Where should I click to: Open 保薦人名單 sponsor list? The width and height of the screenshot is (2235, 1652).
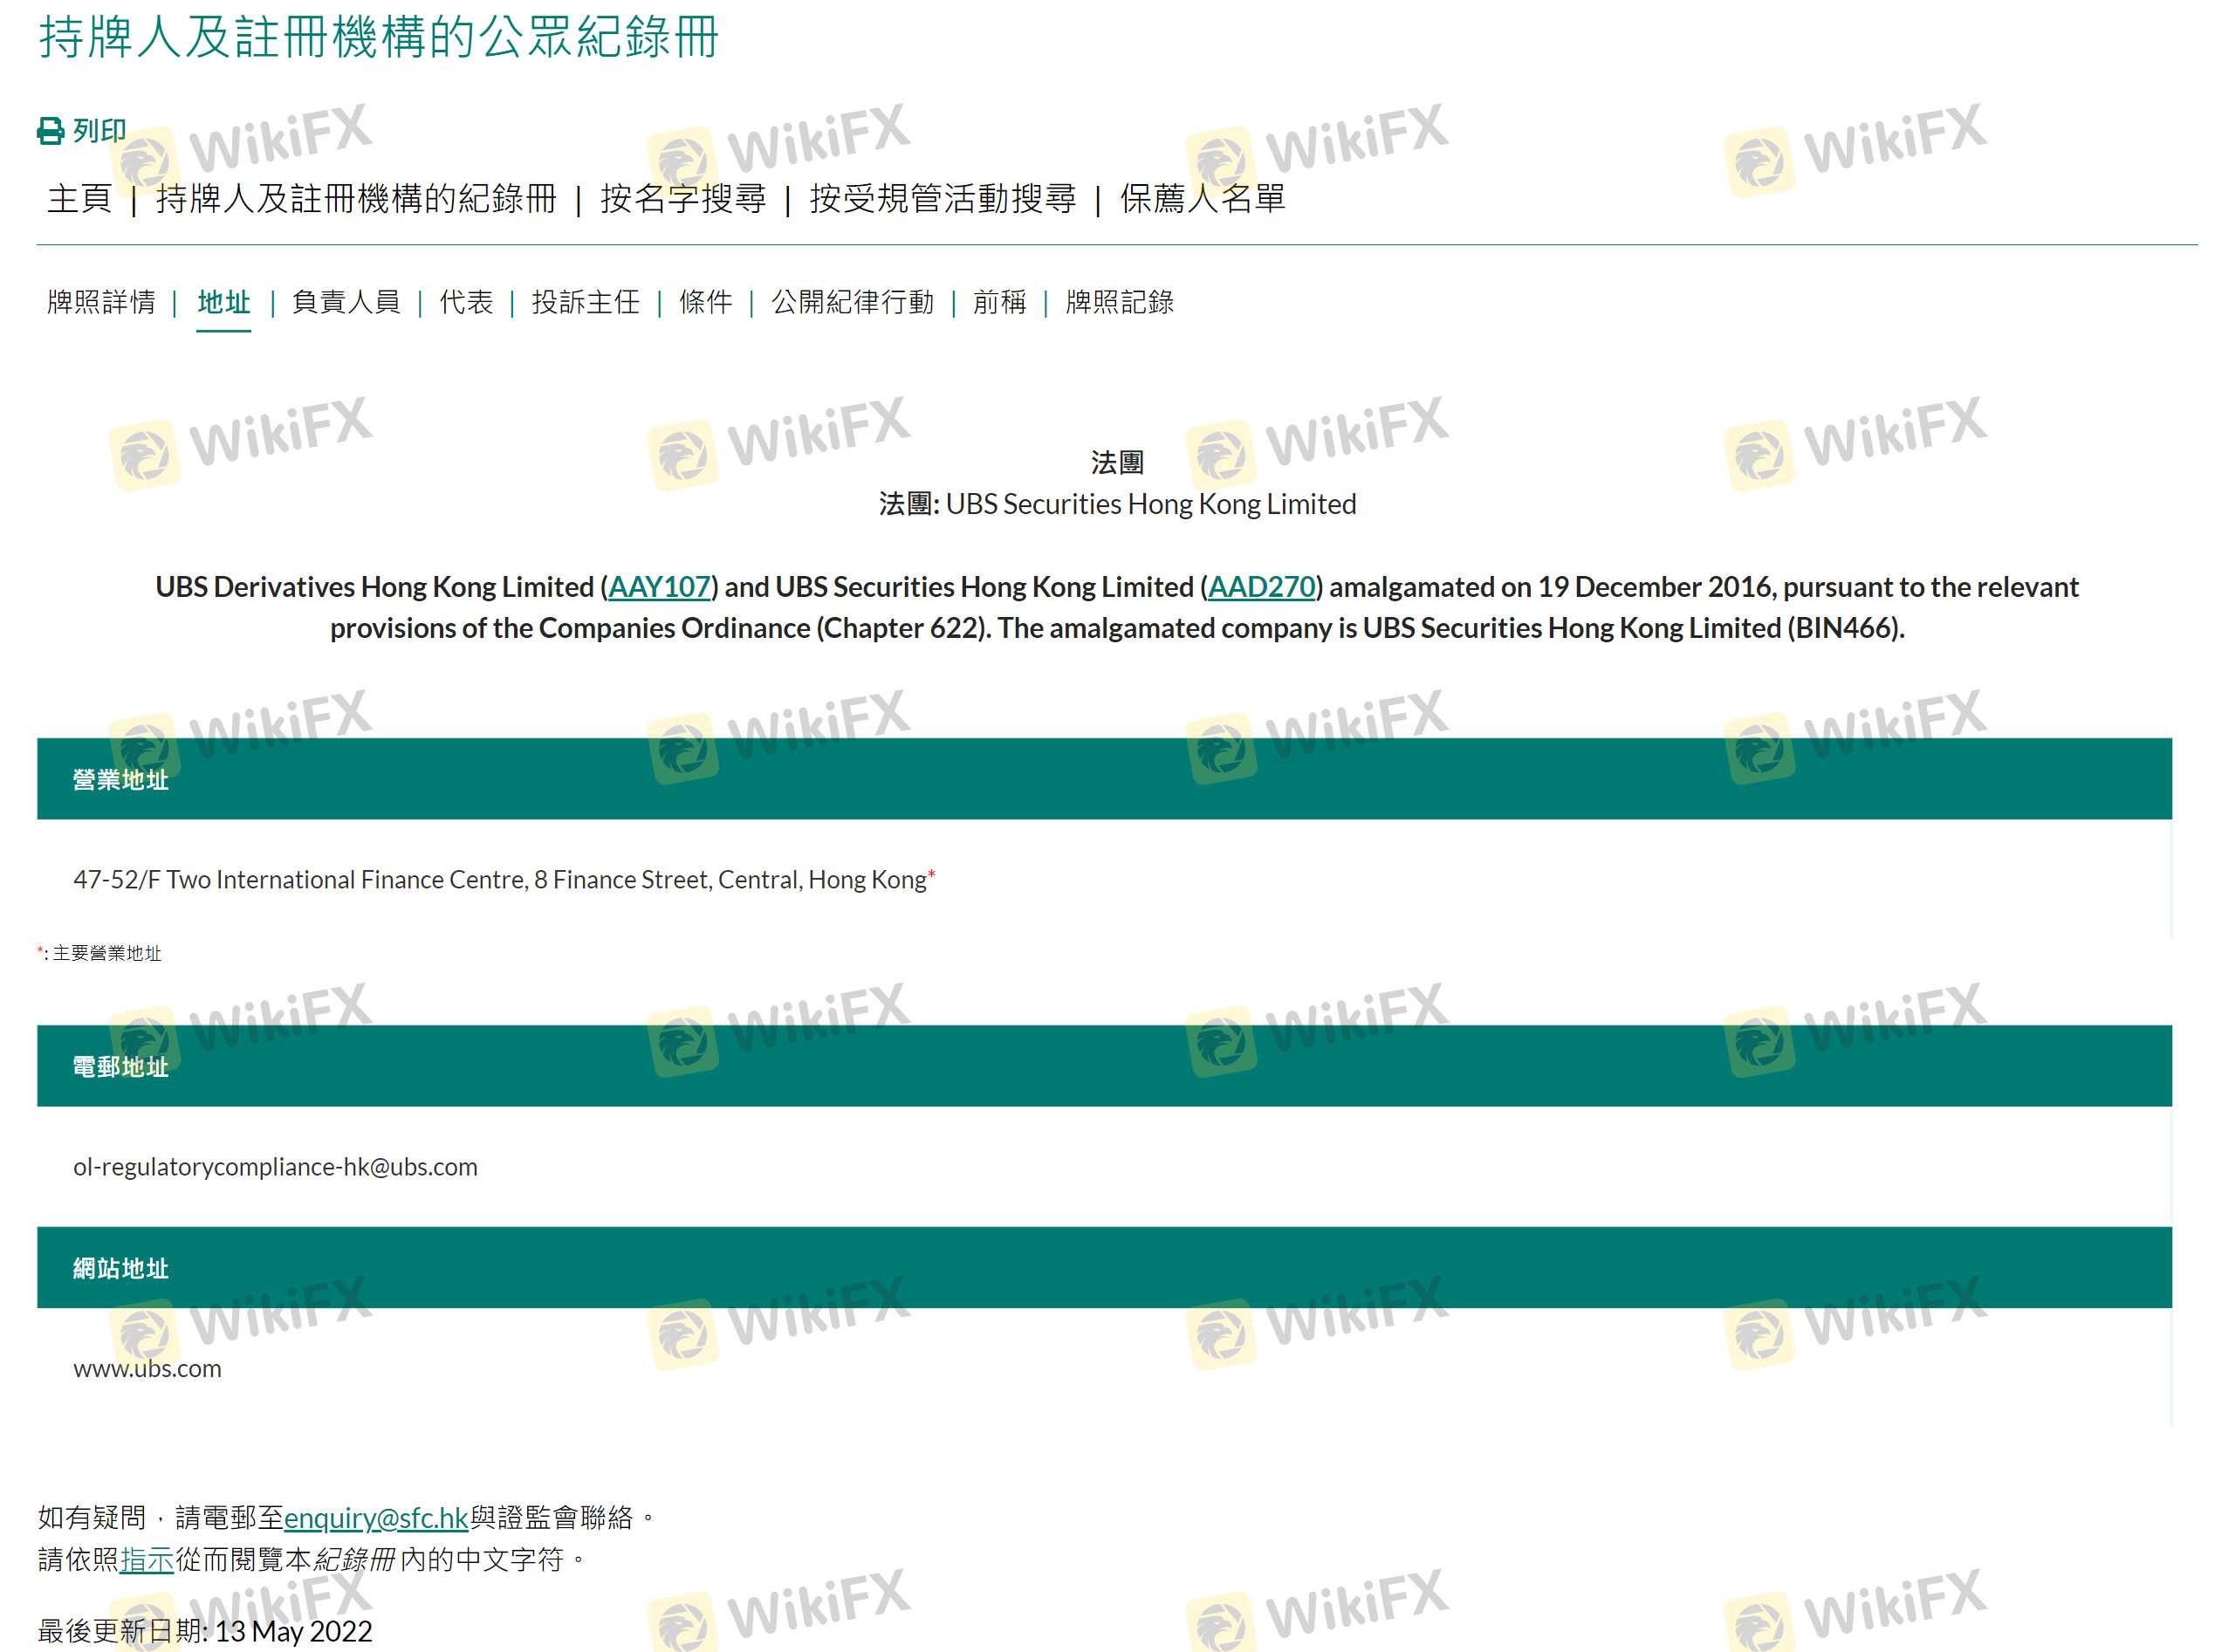(1202, 198)
